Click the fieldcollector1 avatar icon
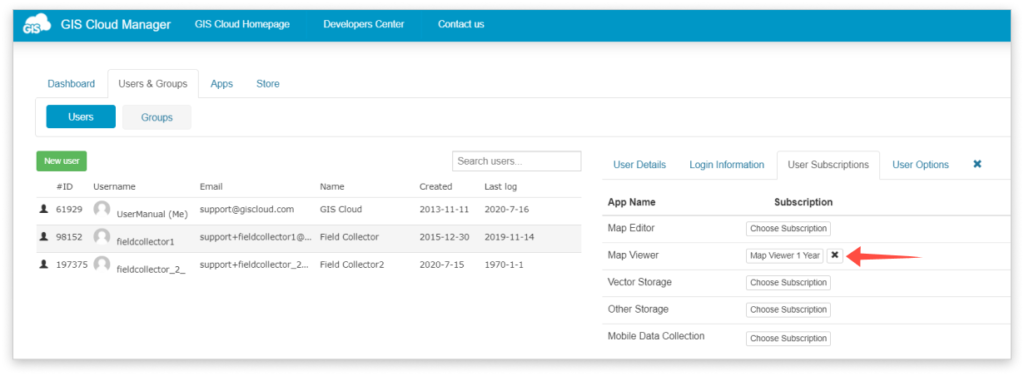Image resolution: width=1024 pixels, height=376 pixels. (x=101, y=236)
